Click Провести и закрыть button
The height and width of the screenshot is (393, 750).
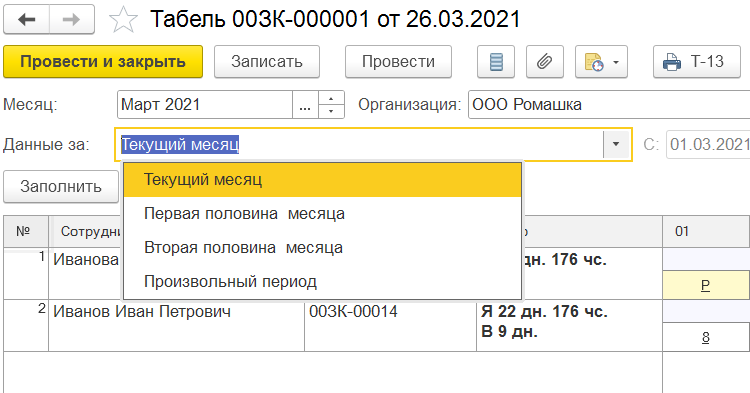[103, 62]
